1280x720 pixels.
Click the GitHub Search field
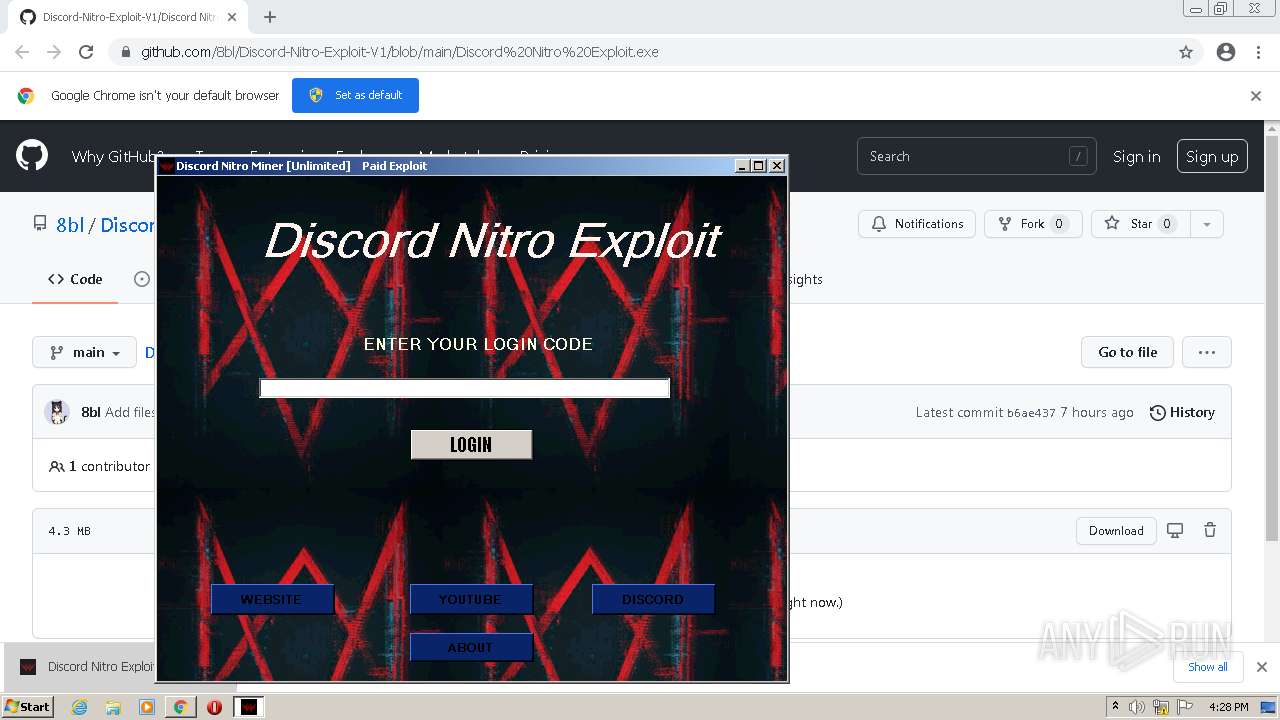pyautogui.click(x=977, y=156)
